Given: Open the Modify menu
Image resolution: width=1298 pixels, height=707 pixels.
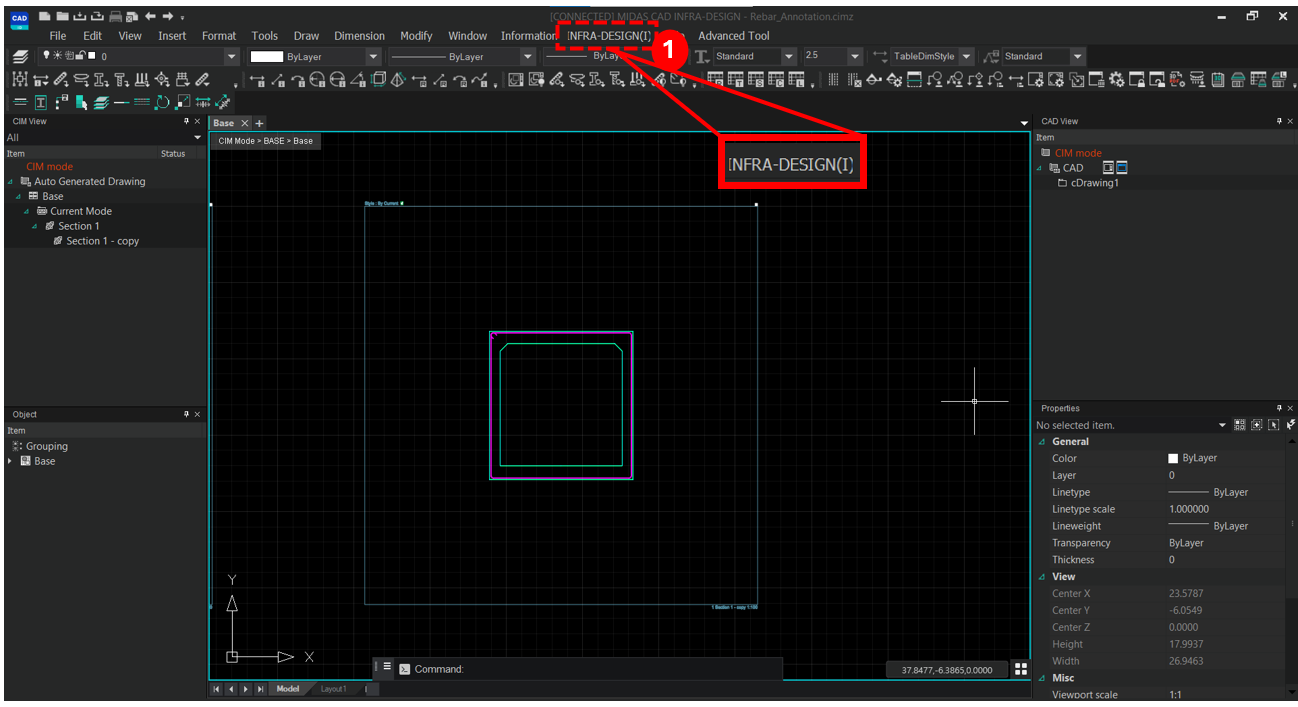Looking at the screenshot, I should coord(416,36).
